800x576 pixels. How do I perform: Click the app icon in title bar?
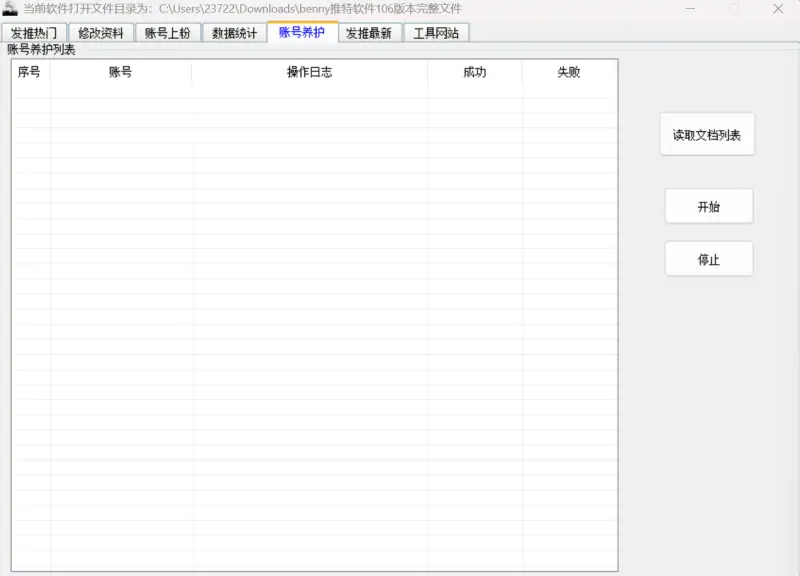click(10, 9)
